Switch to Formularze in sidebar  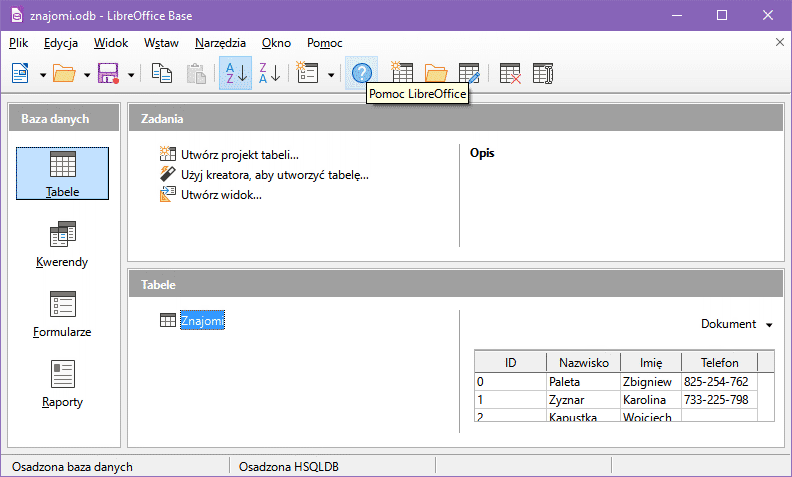(62, 315)
